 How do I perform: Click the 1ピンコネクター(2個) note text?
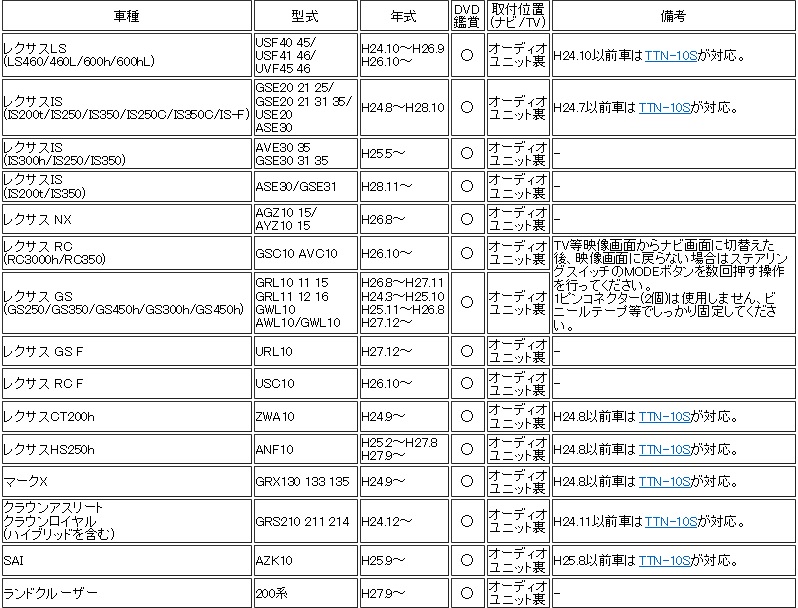click(665, 312)
